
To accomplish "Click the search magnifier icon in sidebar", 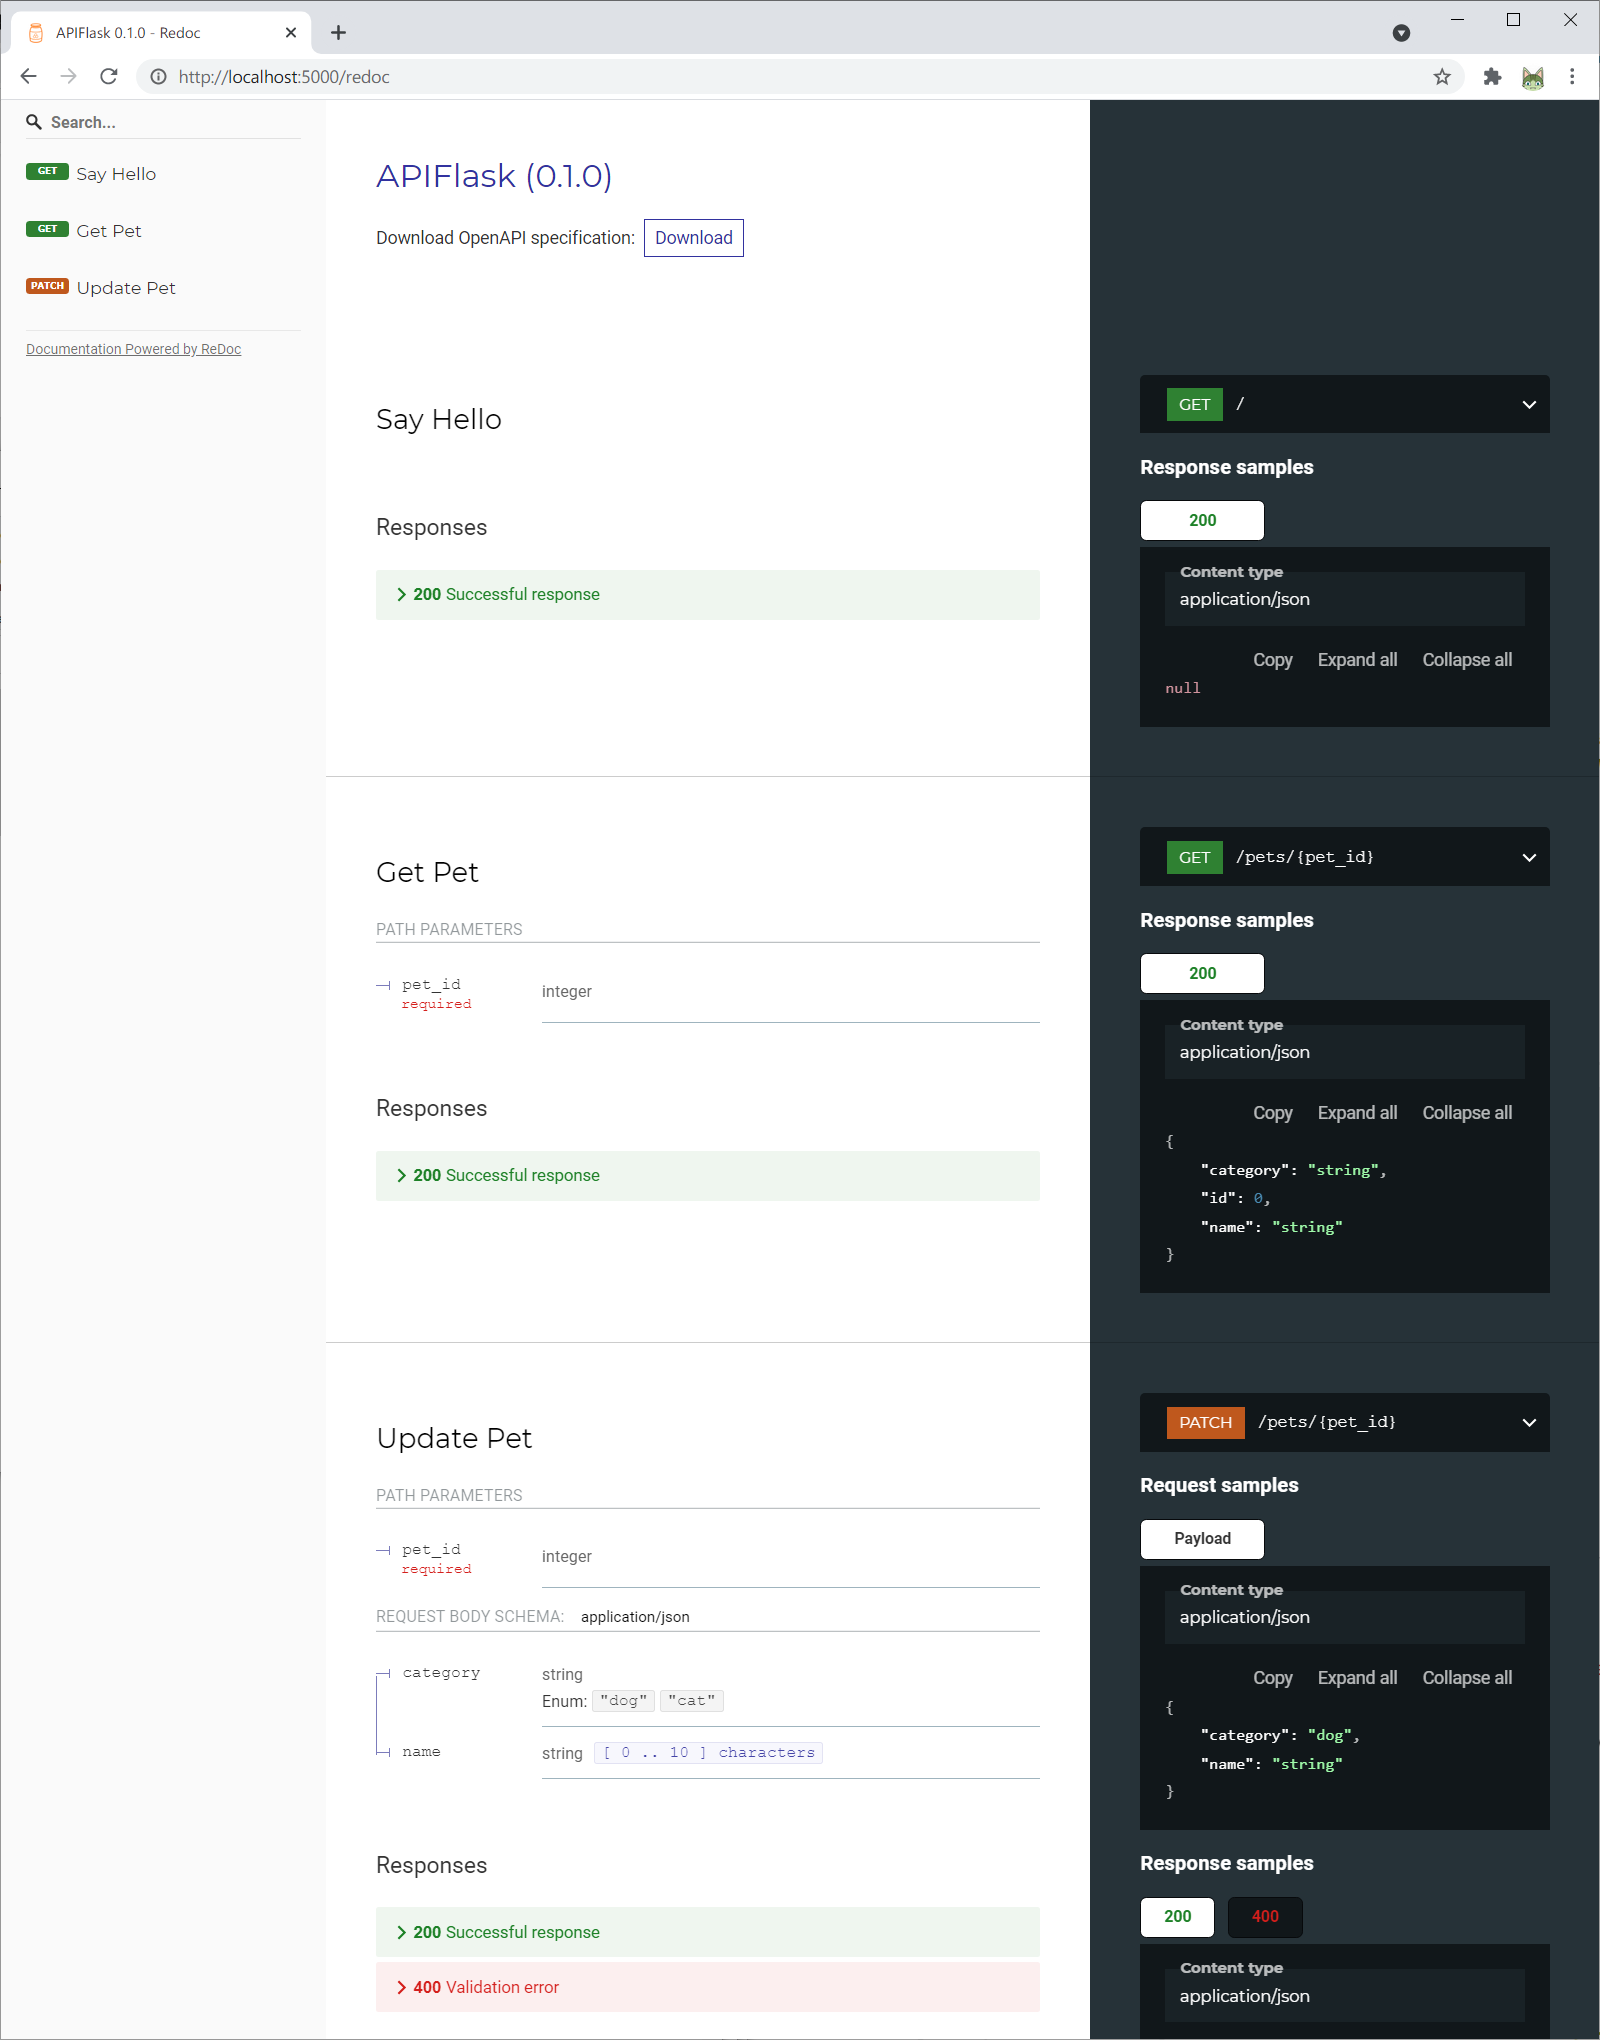I will pyautogui.click(x=35, y=121).
